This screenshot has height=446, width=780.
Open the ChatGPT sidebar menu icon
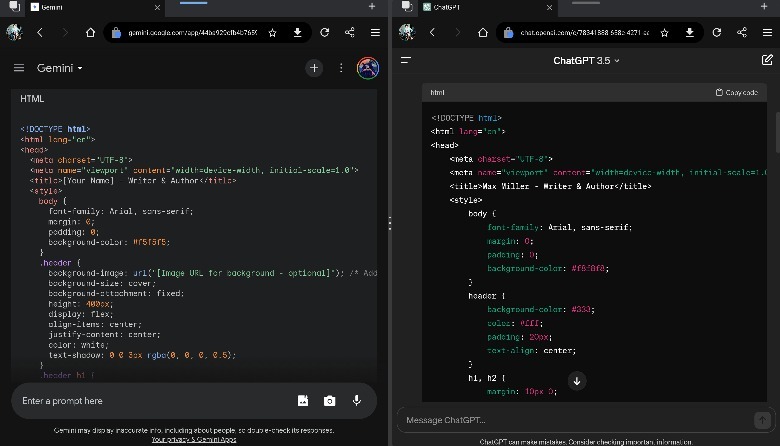406,61
